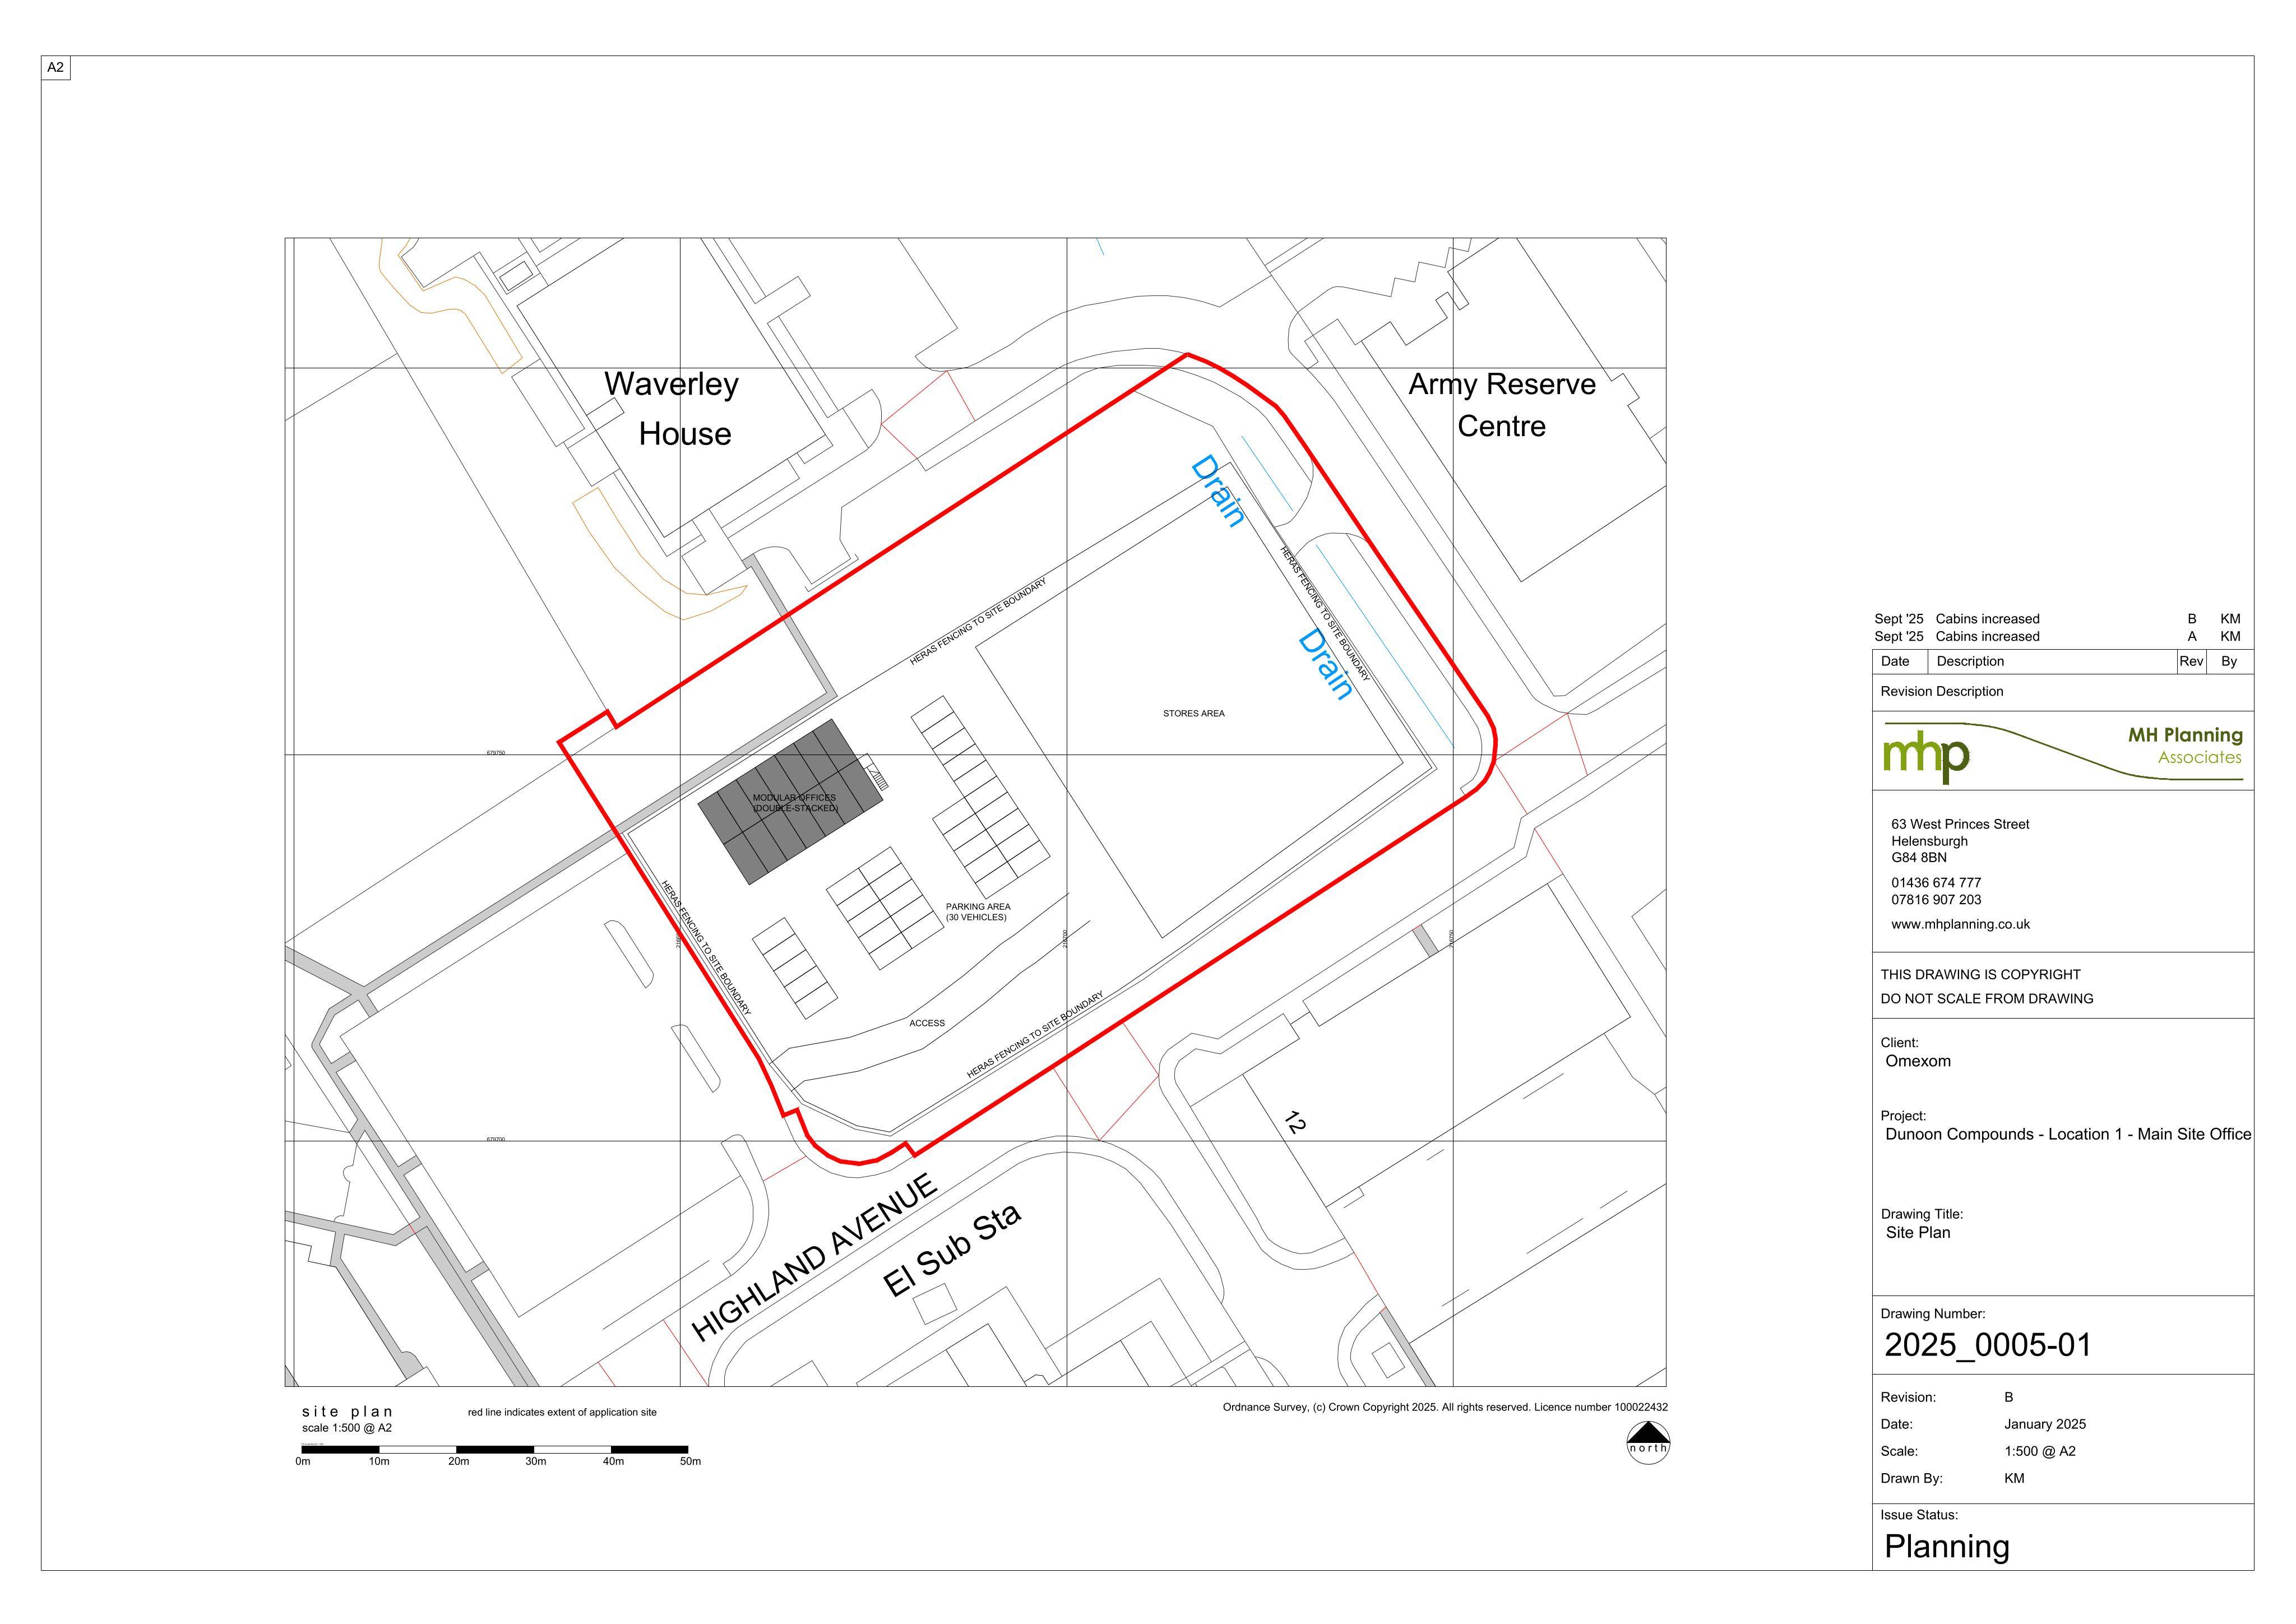Click the project title Dunoon Compounds text
This screenshot has height=1624, width=2296.
click(x=2068, y=1135)
